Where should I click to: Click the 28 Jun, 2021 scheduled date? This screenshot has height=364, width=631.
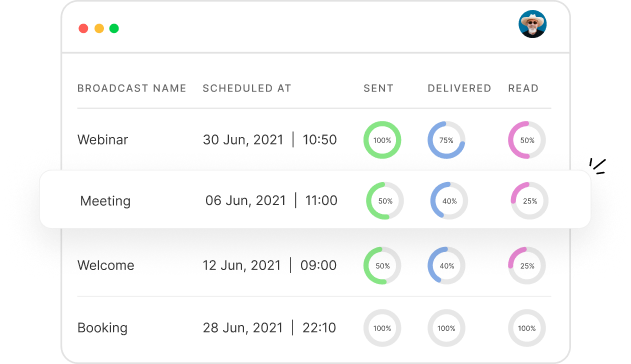click(243, 328)
